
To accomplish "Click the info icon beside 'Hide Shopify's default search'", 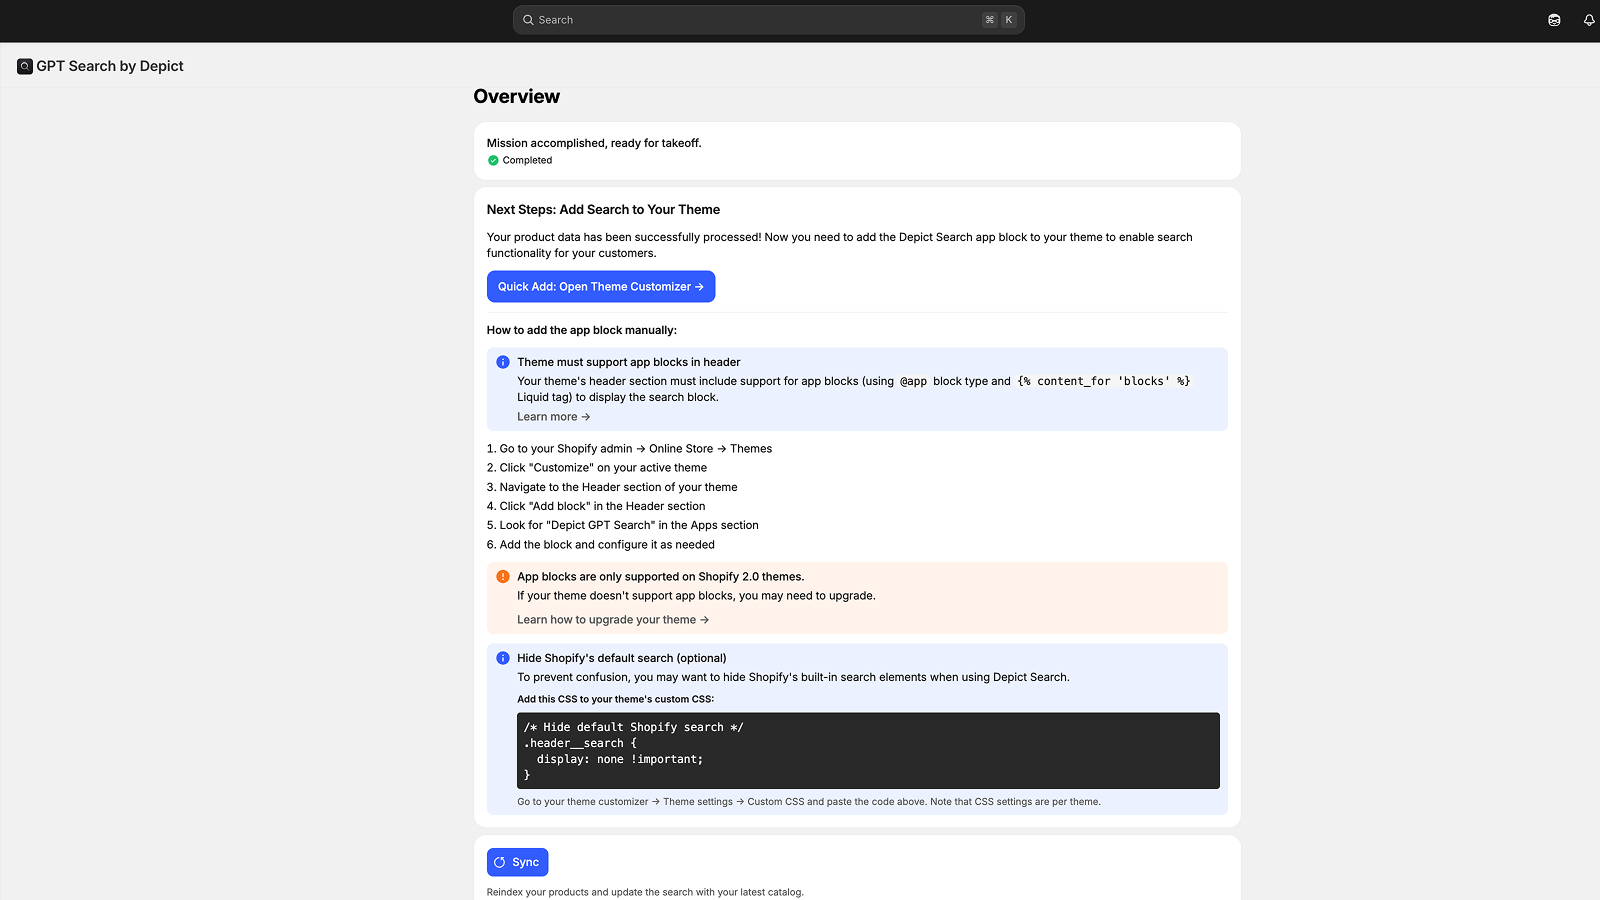I will pos(503,658).
